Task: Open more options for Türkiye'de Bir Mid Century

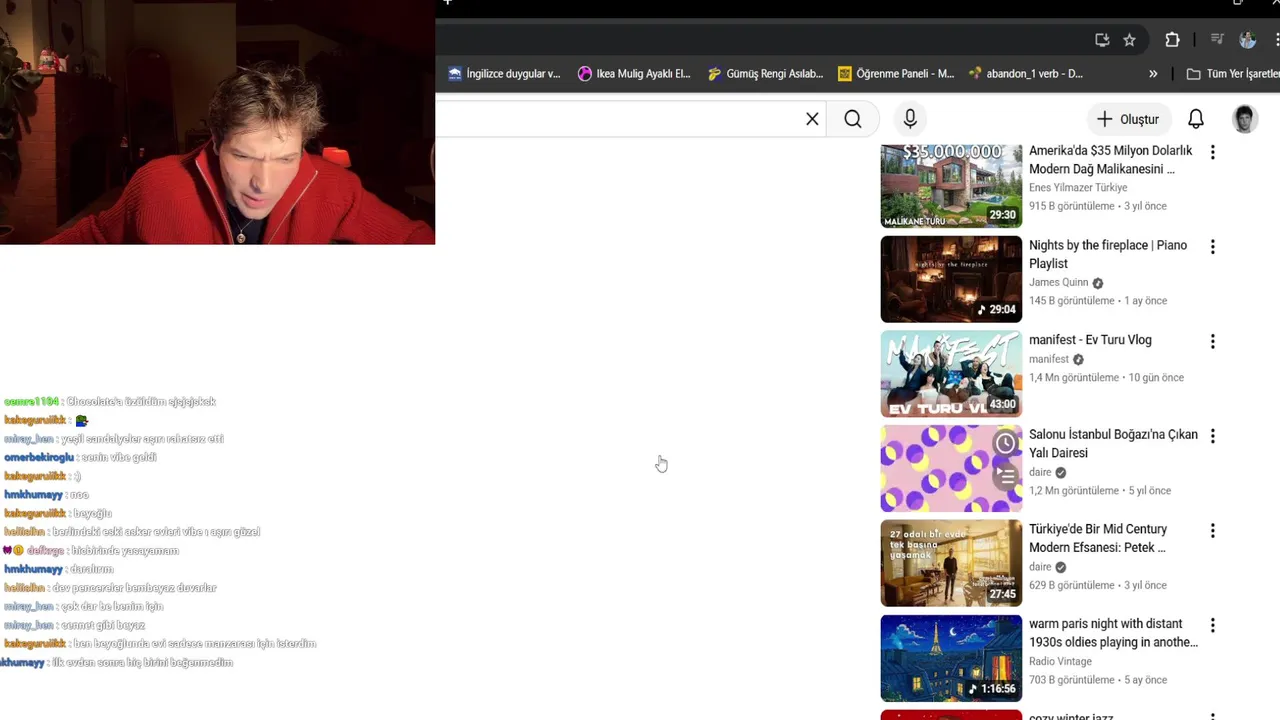Action: (x=1212, y=531)
